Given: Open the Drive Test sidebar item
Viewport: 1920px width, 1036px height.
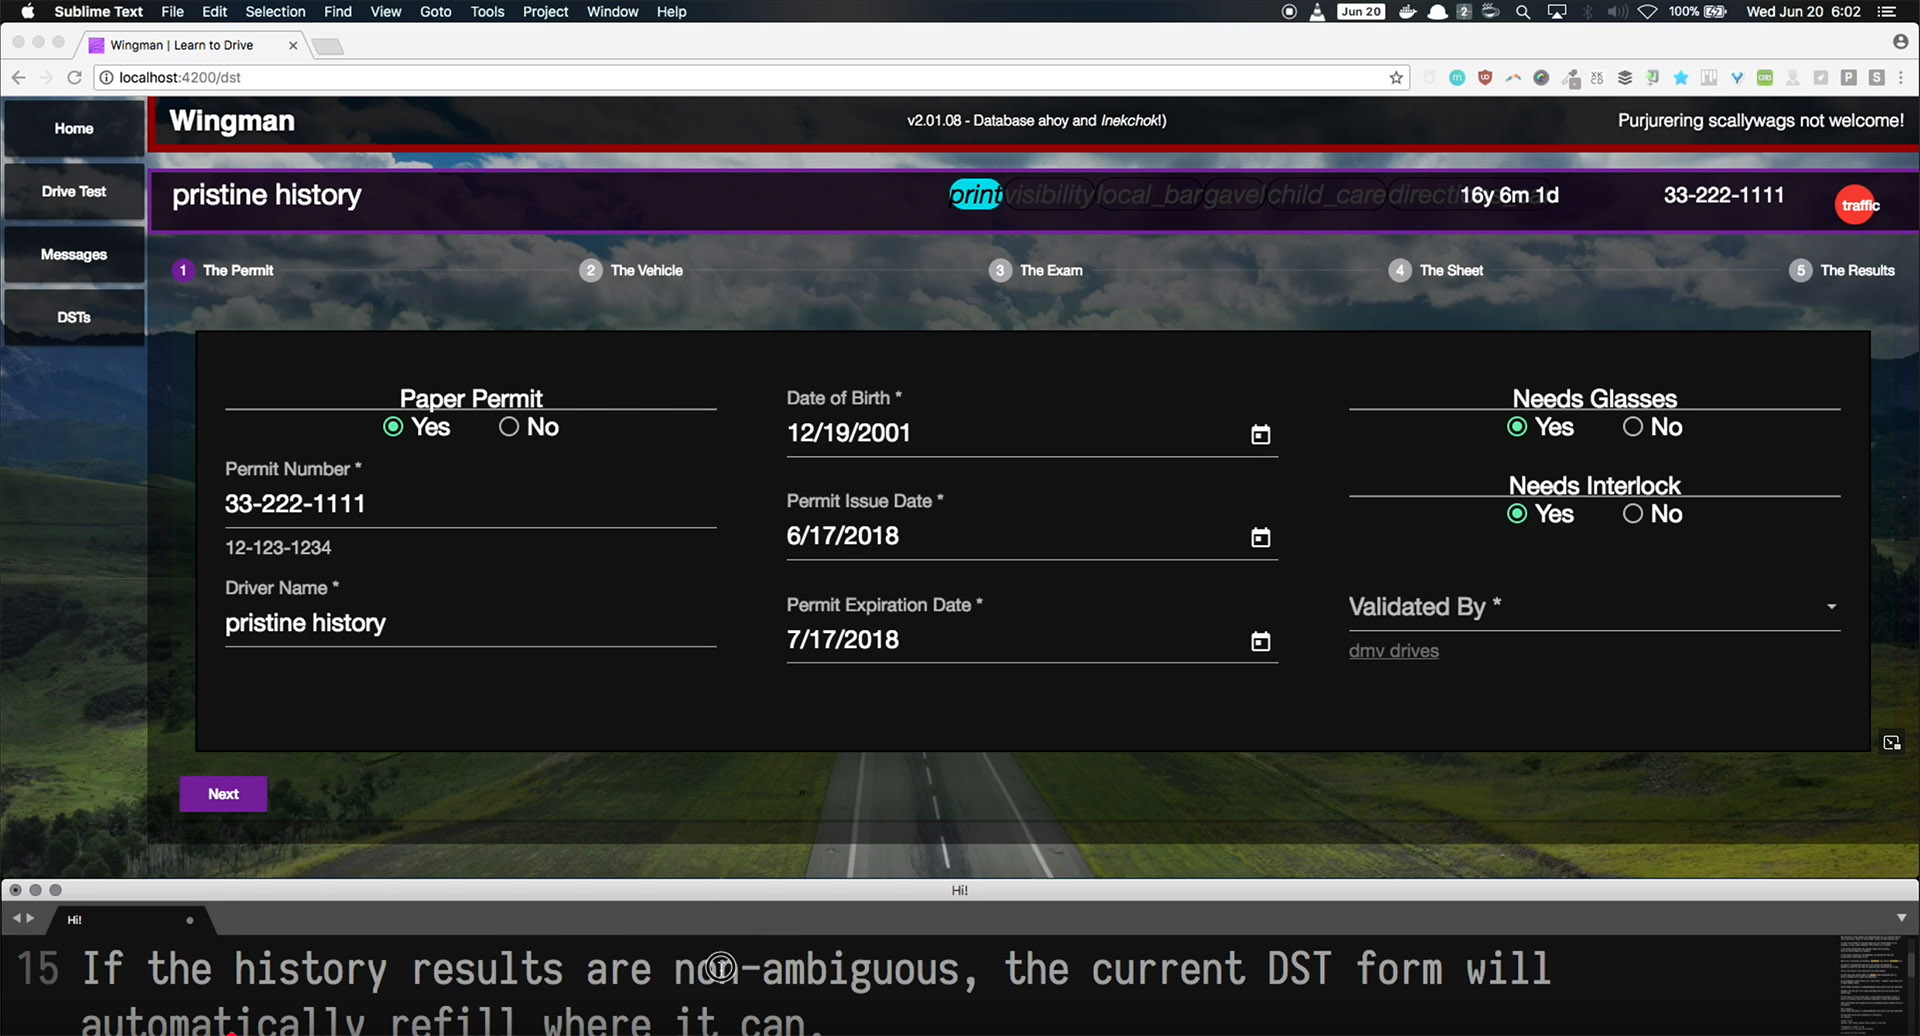Looking at the screenshot, I should pos(74,192).
